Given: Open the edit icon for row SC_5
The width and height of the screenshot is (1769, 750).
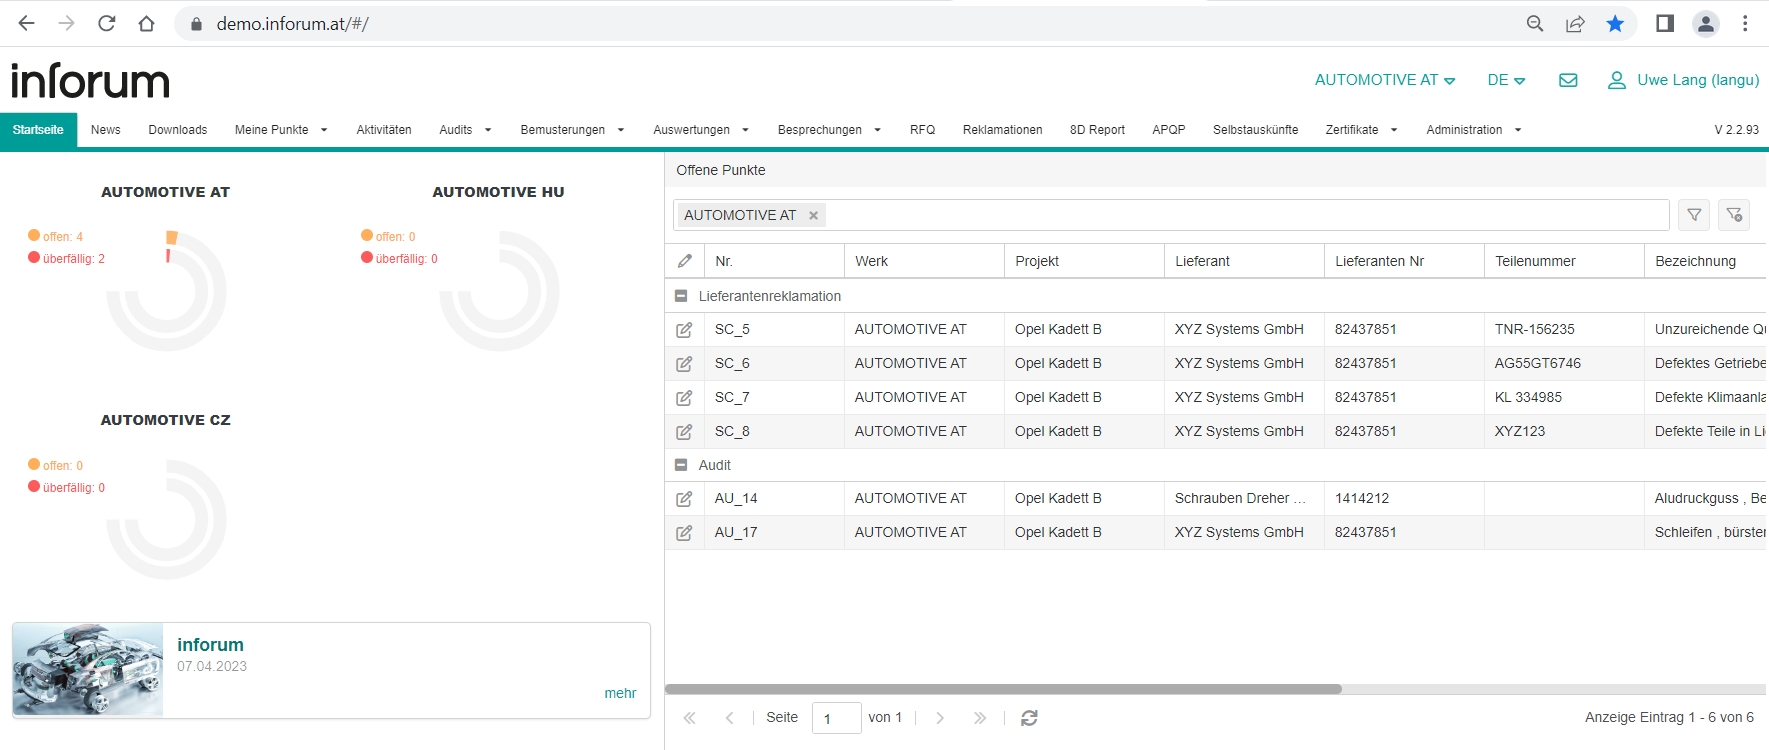Looking at the screenshot, I should click(684, 330).
